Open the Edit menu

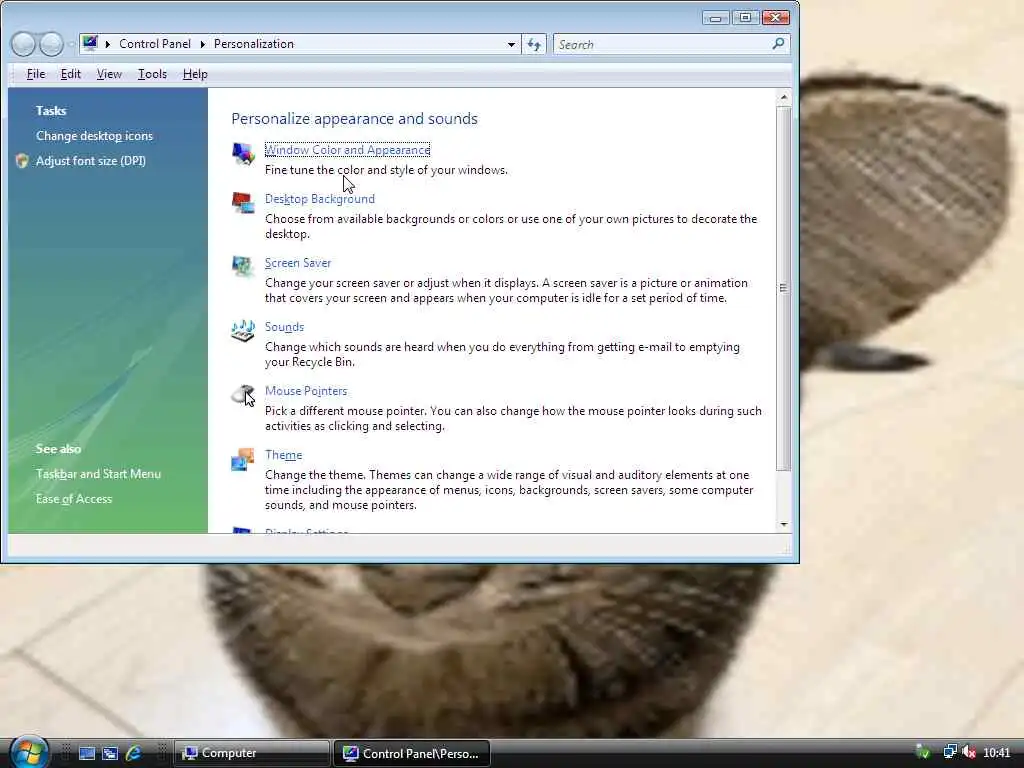[71, 74]
